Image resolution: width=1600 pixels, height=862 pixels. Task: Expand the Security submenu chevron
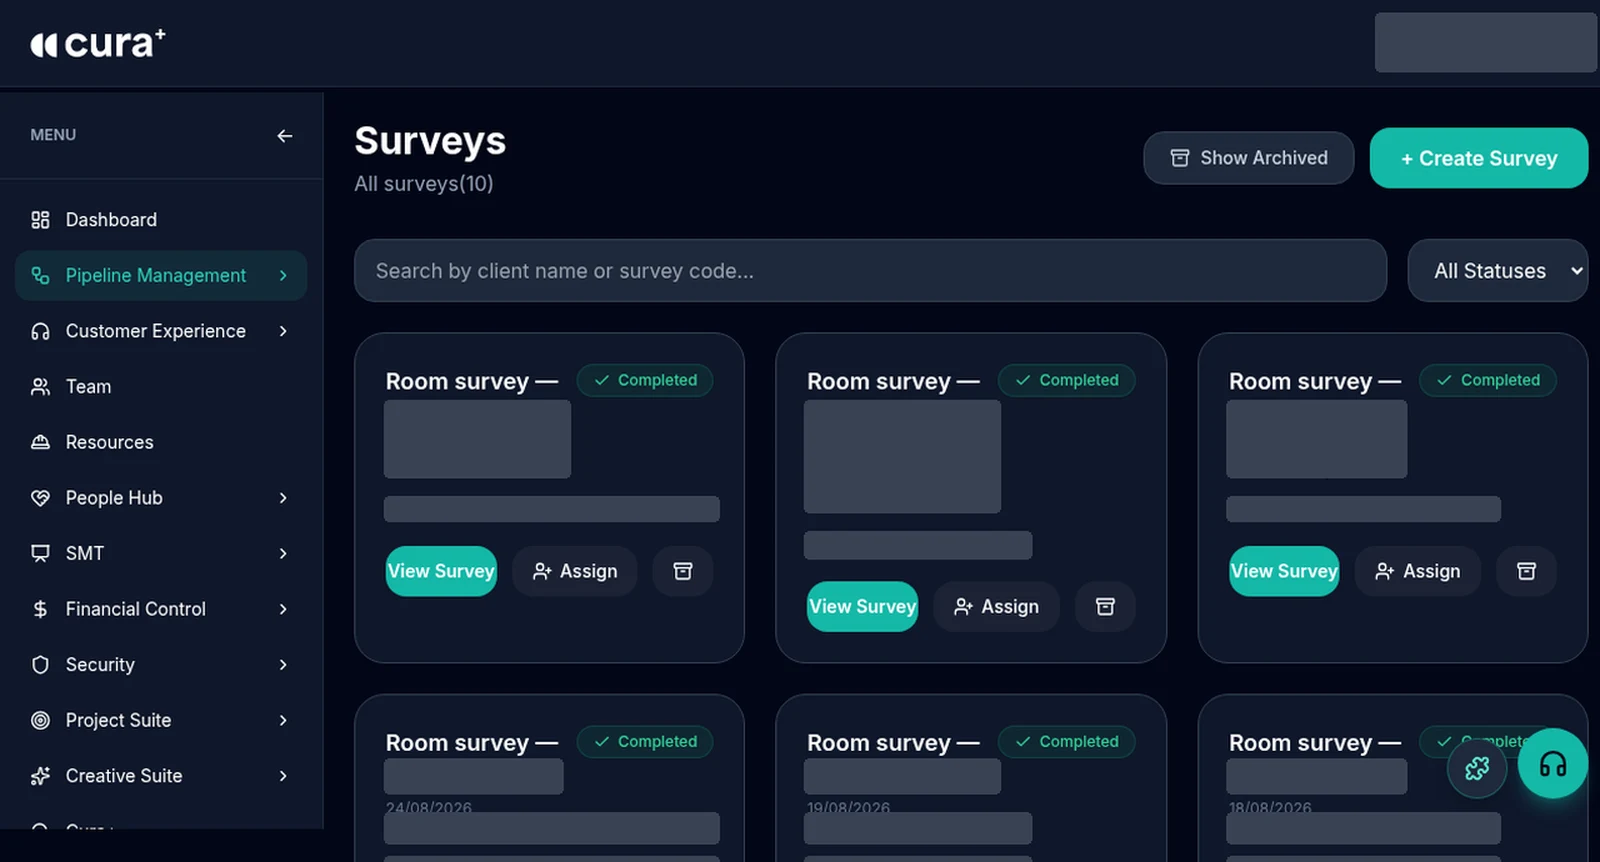(283, 664)
